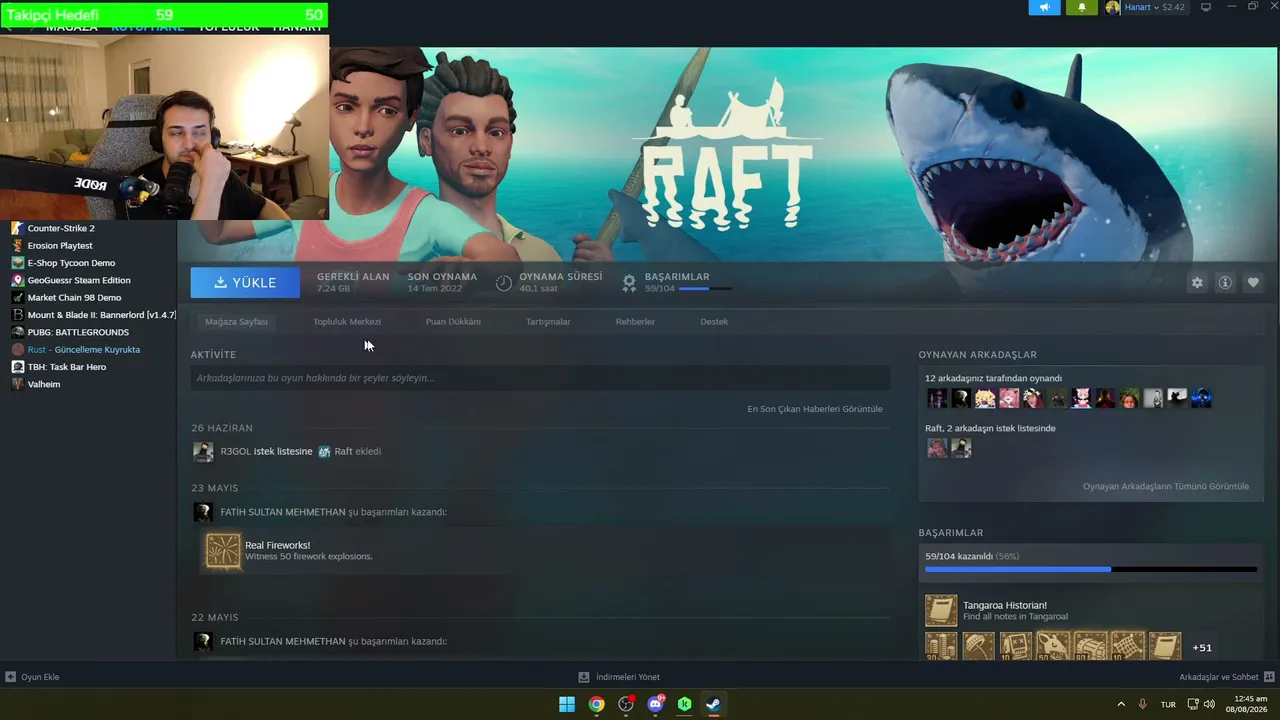
Task: Click the microphone icon in system tray
Action: (x=1142, y=705)
